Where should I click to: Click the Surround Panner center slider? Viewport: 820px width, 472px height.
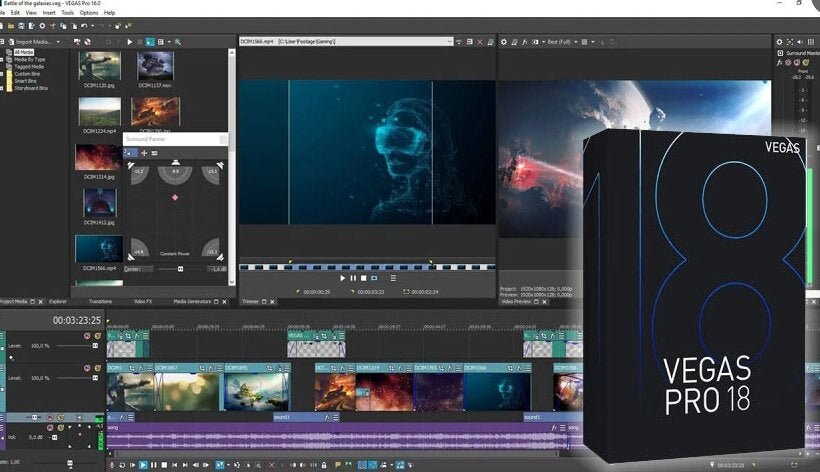pos(180,269)
